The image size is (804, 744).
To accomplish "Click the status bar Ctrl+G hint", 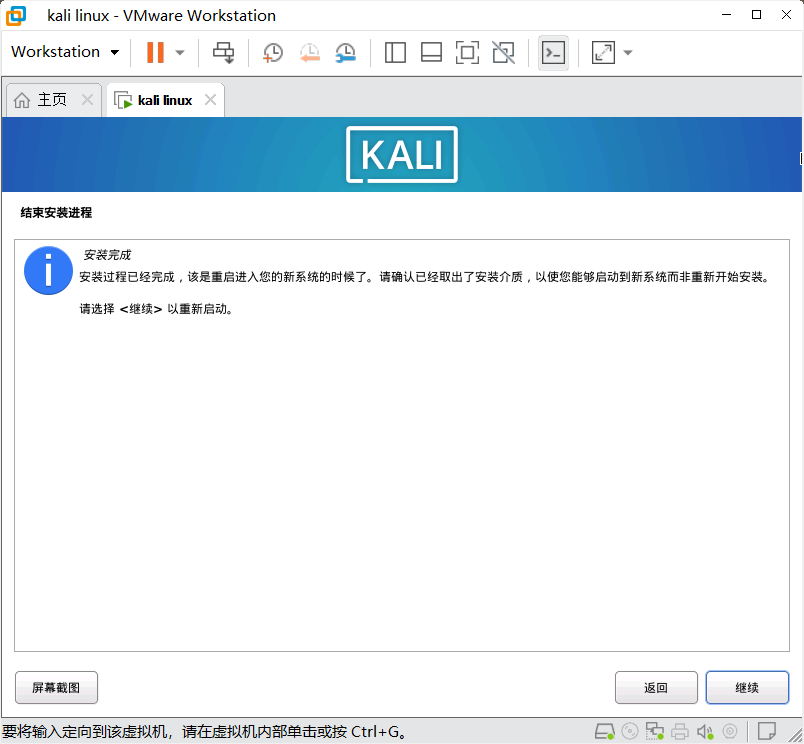I will pyautogui.click(x=205, y=731).
